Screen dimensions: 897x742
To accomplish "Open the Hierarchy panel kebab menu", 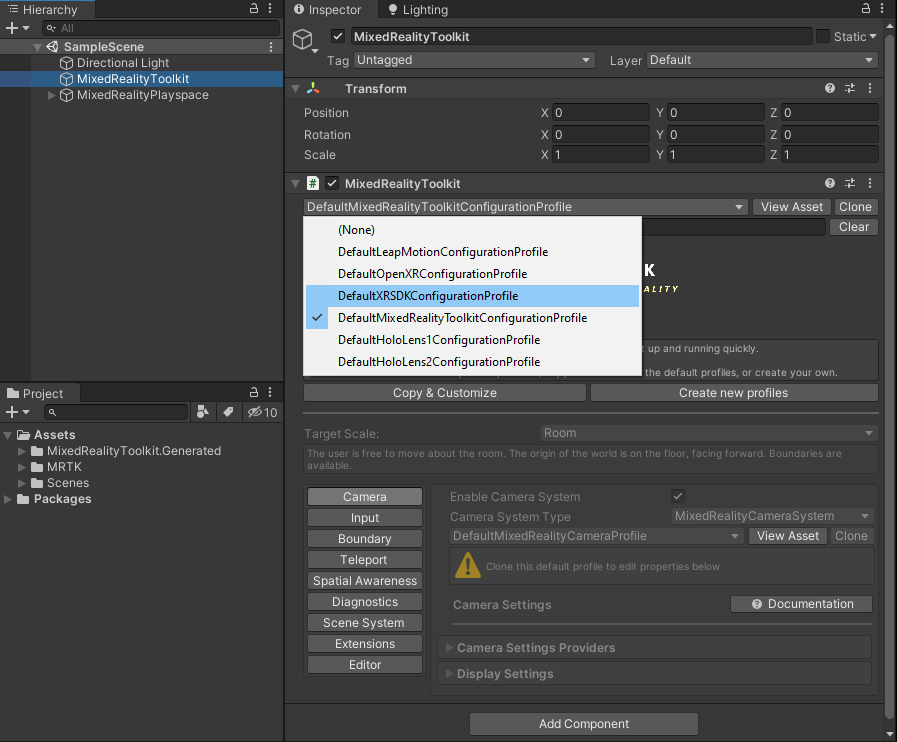I will coord(271,9).
